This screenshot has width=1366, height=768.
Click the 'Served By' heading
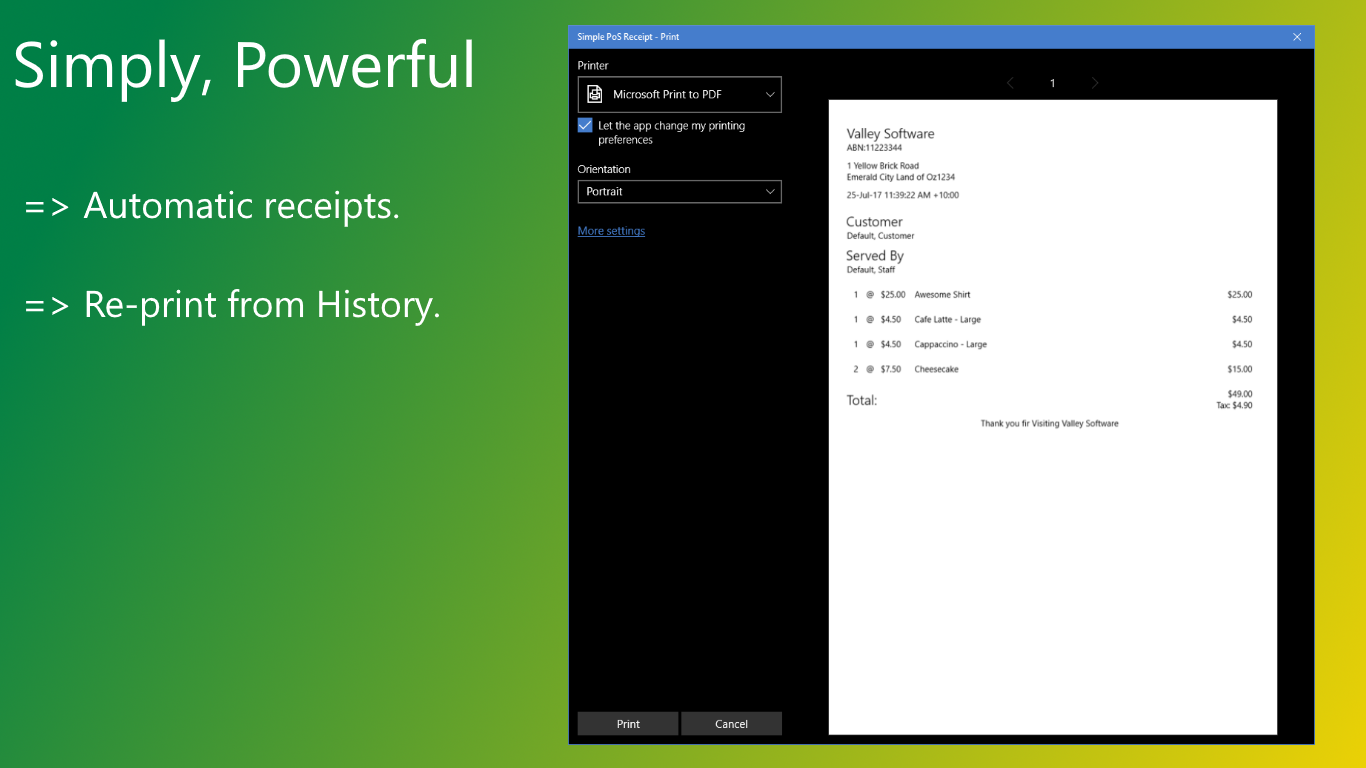pyautogui.click(x=874, y=256)
